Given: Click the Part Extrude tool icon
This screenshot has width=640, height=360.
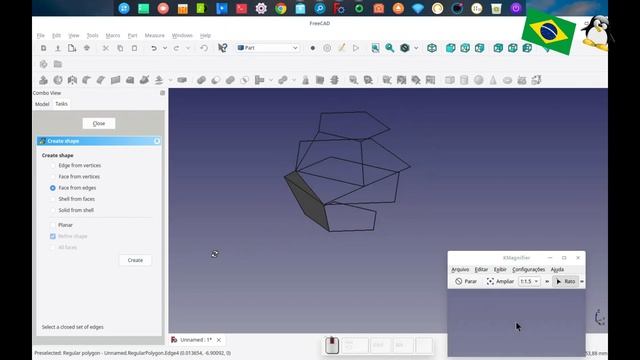Looking at the screenshot, I should [43, 80].
